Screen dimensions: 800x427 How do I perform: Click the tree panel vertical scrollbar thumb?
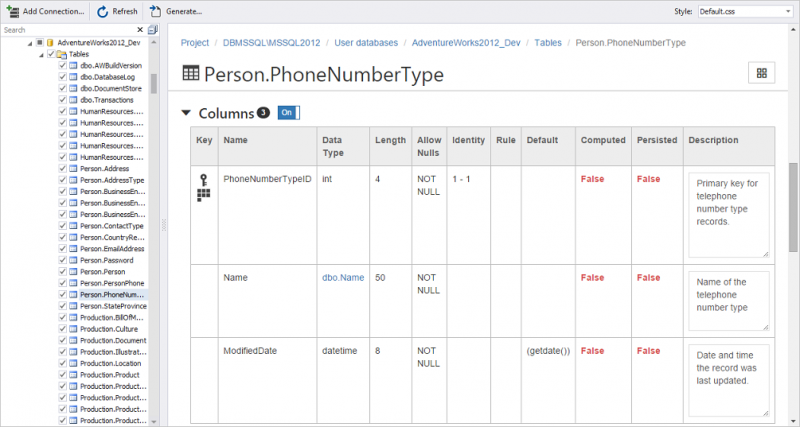click(x=154, y=84)
